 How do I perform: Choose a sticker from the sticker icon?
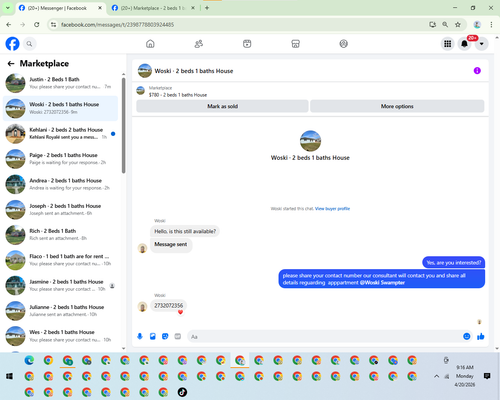click(x=165, y=336)
